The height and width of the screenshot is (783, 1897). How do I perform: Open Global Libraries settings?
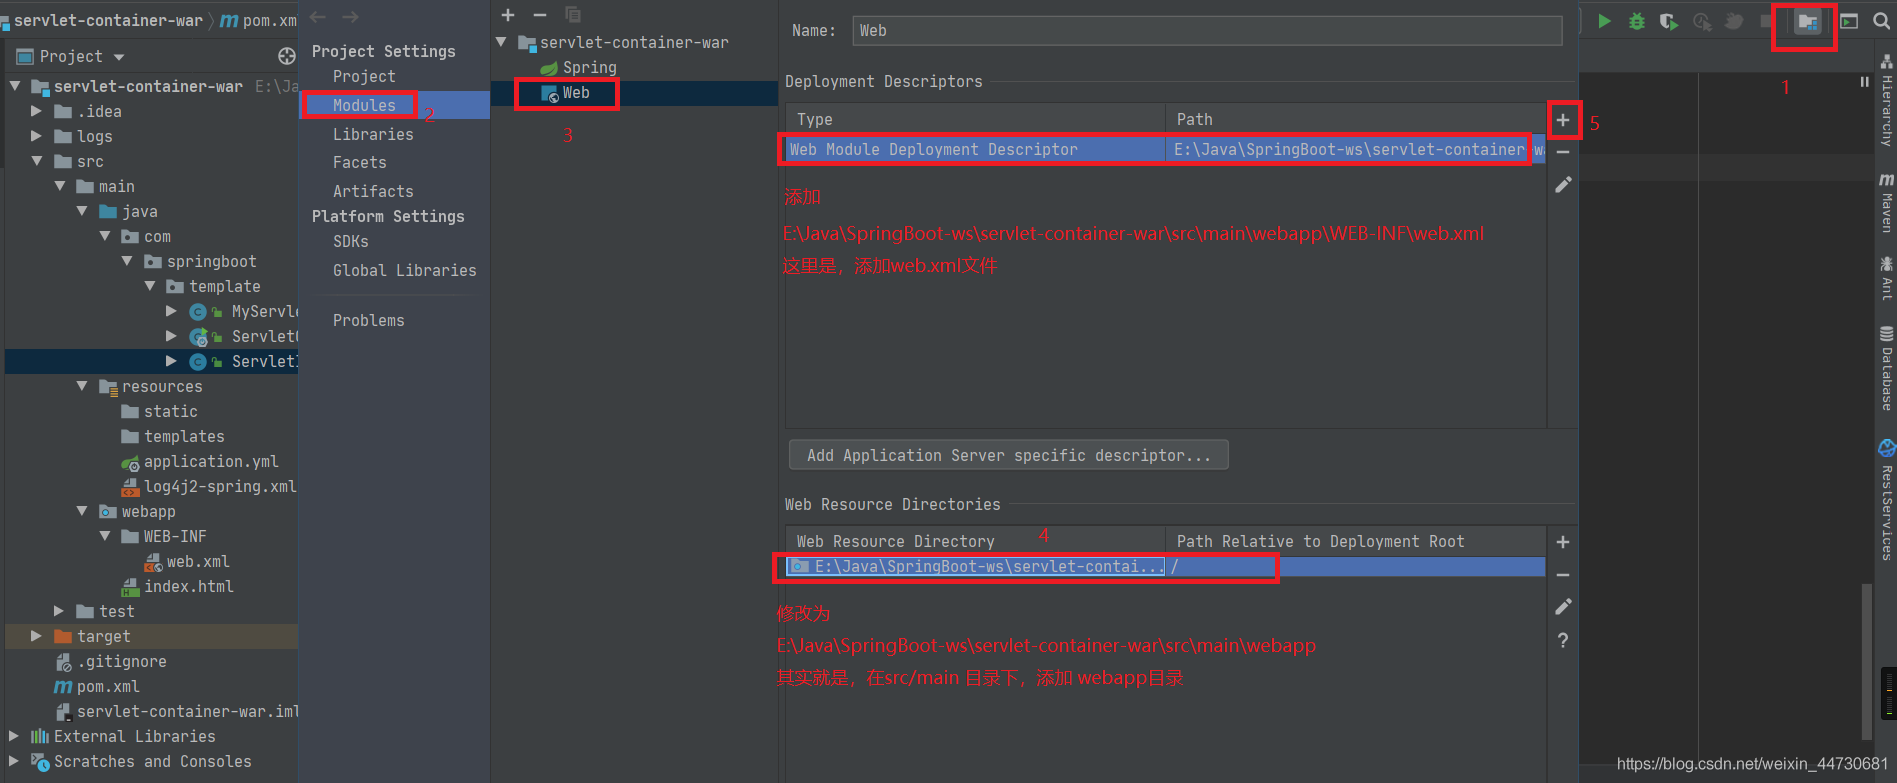tap(405, 270)
